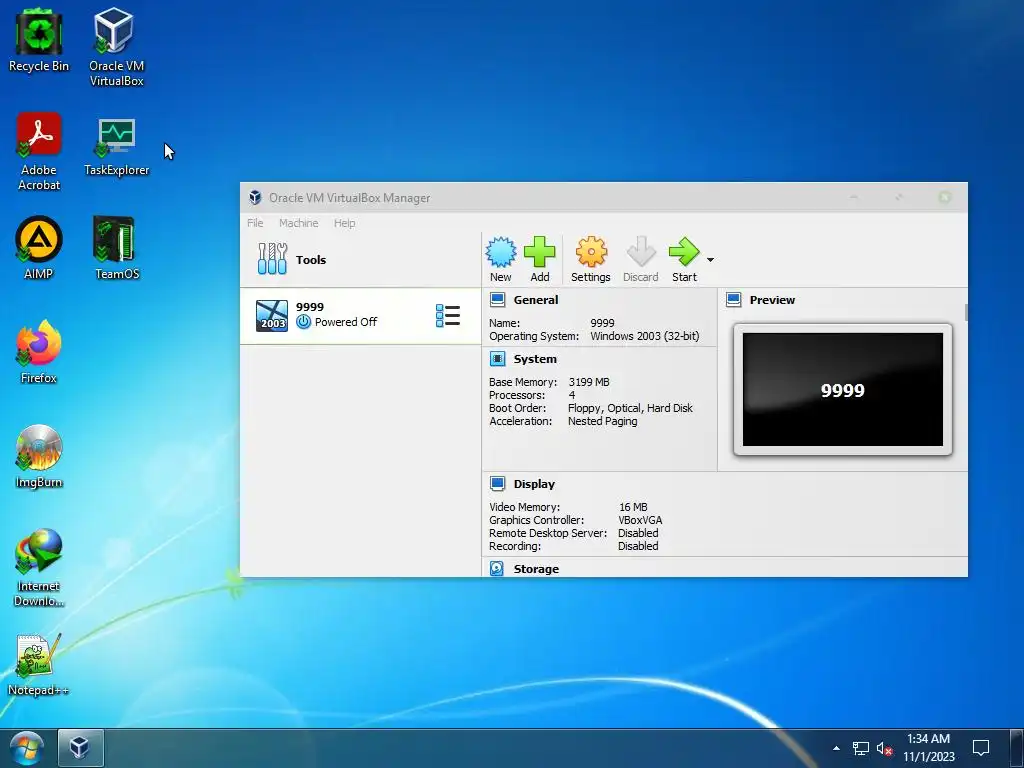Click the Windows 2003 (32-bit) value
The height and width of the screenshot is (768, 1024).
[x=645, y=336]
